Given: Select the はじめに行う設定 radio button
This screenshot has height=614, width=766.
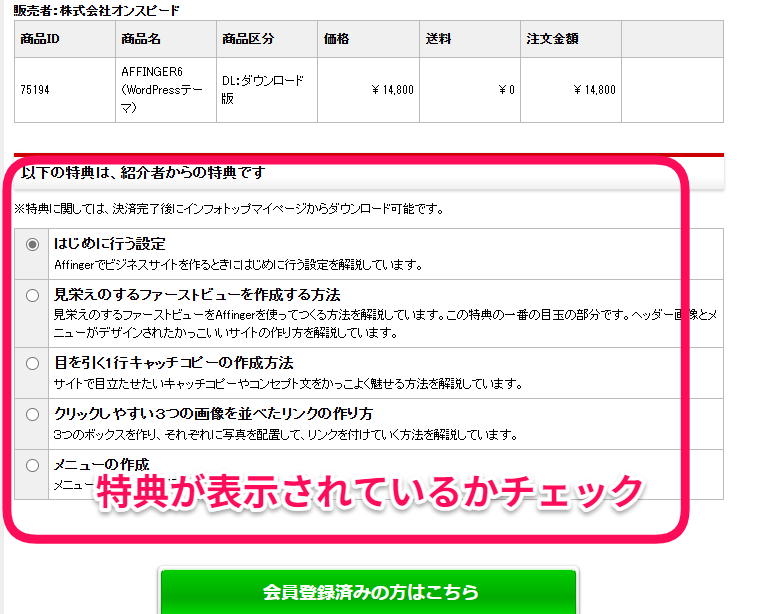Looking at the screenshot, I should (33, 244).
